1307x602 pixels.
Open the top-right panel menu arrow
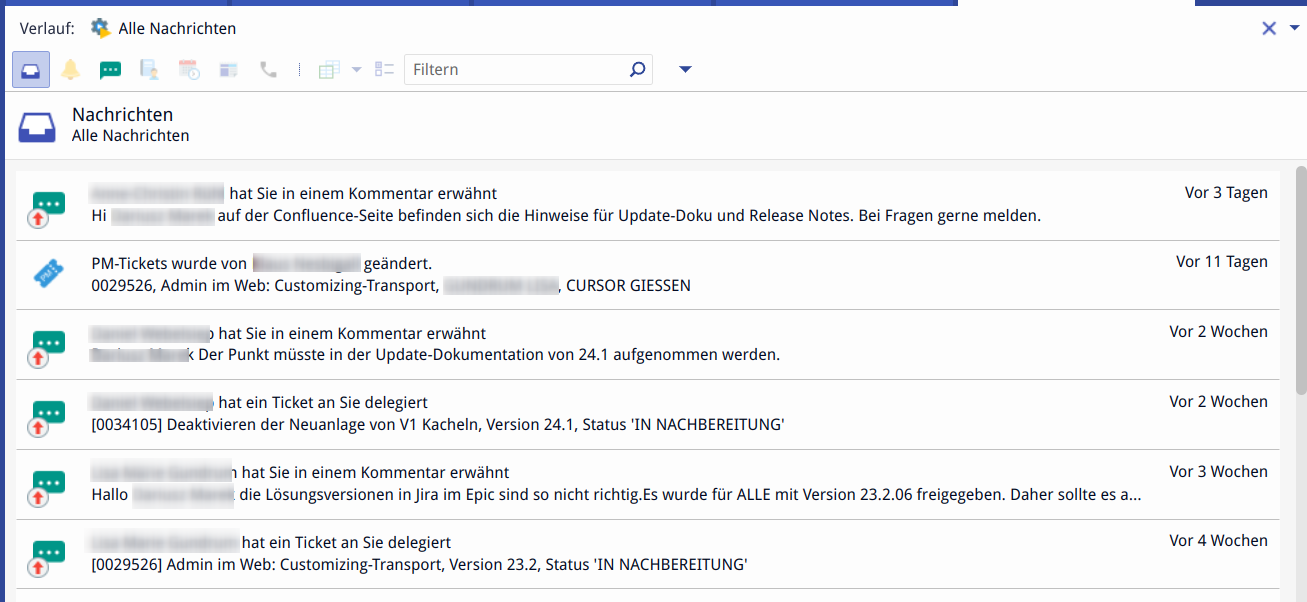tap(1294, 28)
